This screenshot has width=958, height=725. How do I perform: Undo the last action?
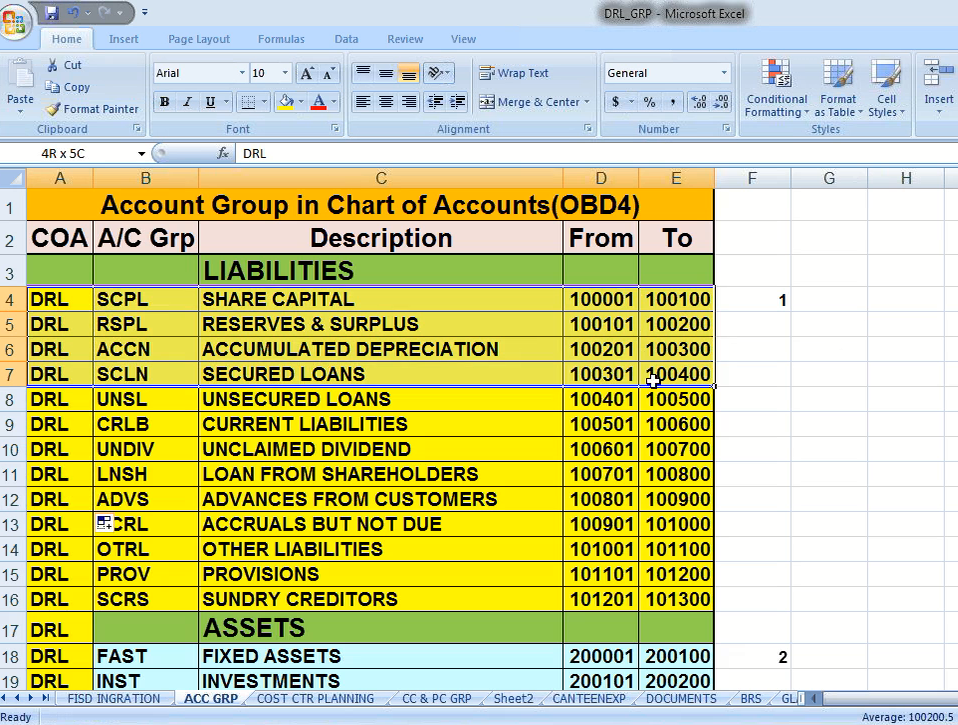[74, 13]
